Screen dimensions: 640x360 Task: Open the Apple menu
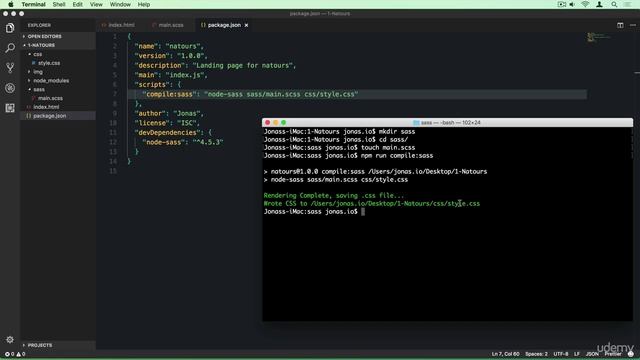[x=11, y=4]
